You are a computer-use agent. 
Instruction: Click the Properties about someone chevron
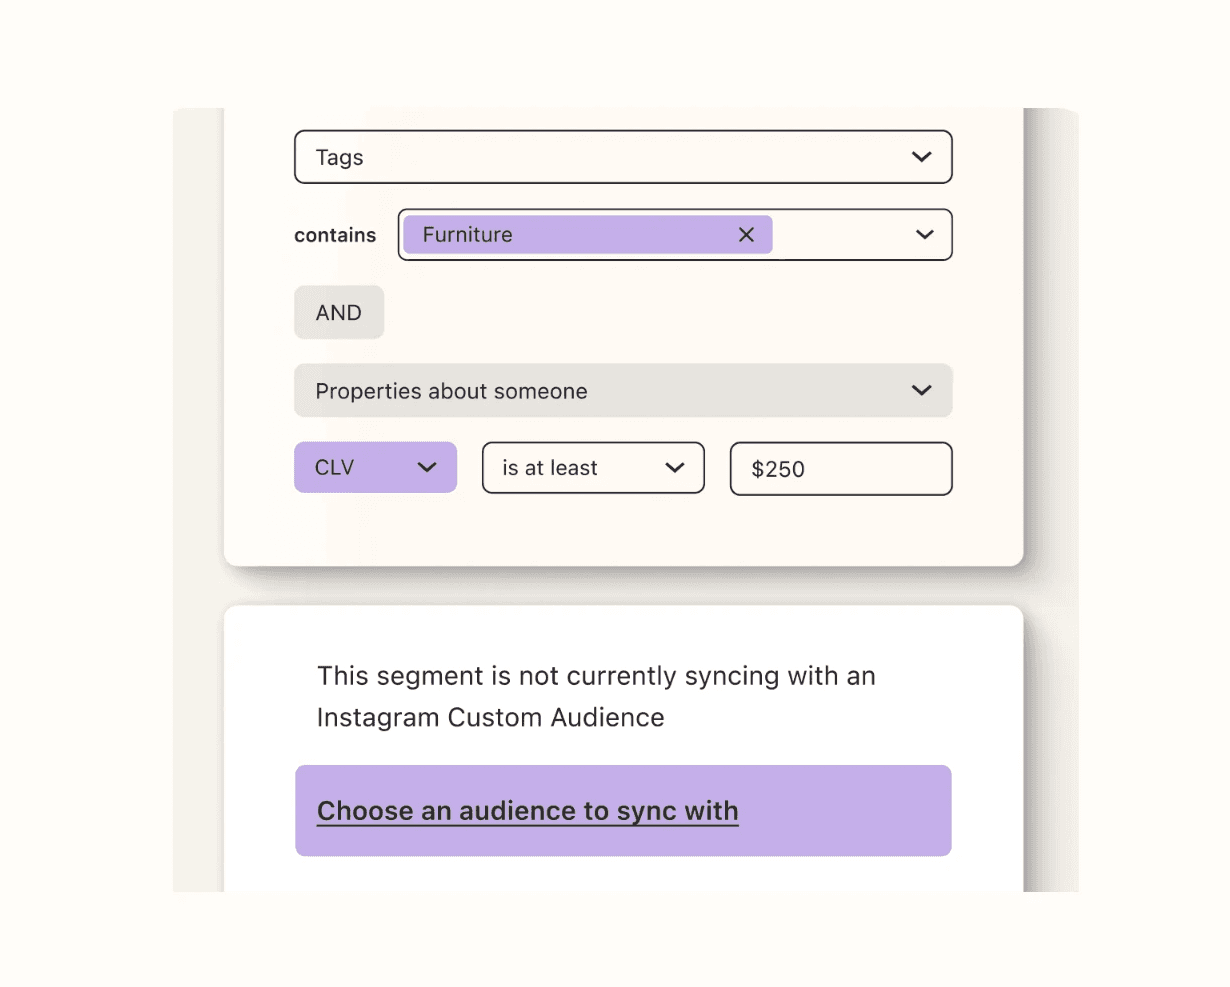click(920, 391)
